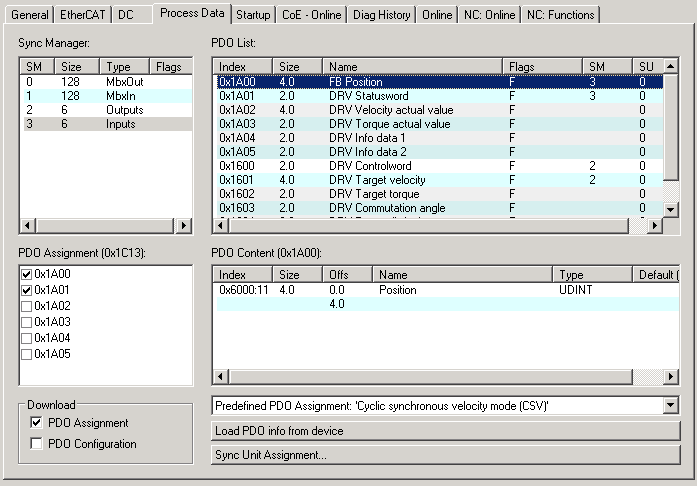The height and width of the screenshot is (486, 697).
Task: Click the PDO List SM column header
Action: click(607, 67)
